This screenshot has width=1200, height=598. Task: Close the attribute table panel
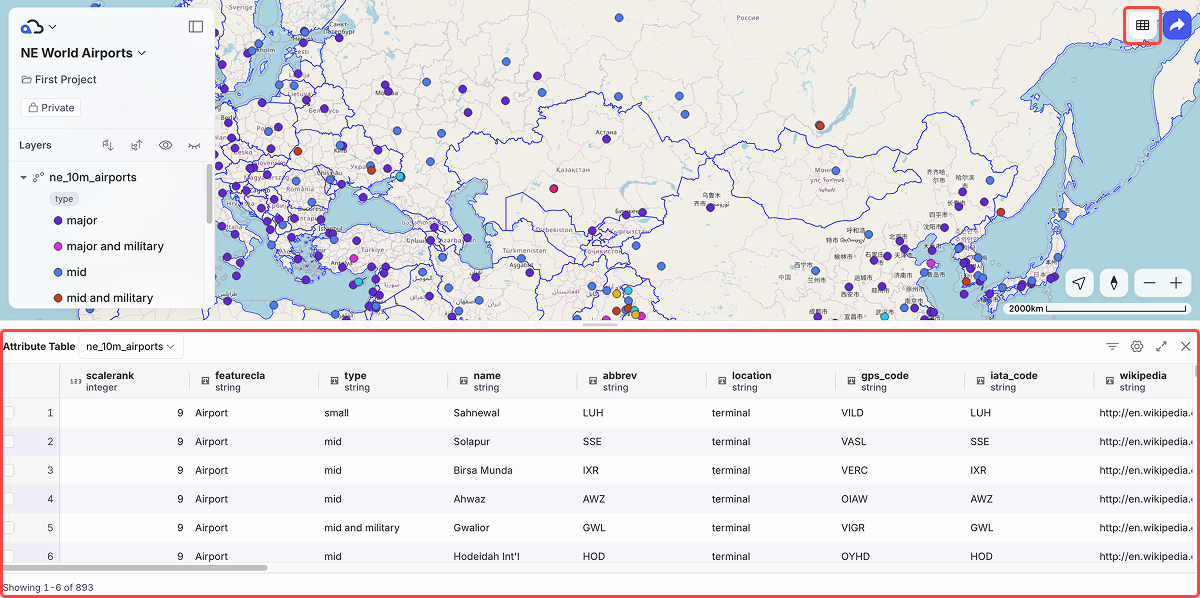click(x=1185, y=346)
